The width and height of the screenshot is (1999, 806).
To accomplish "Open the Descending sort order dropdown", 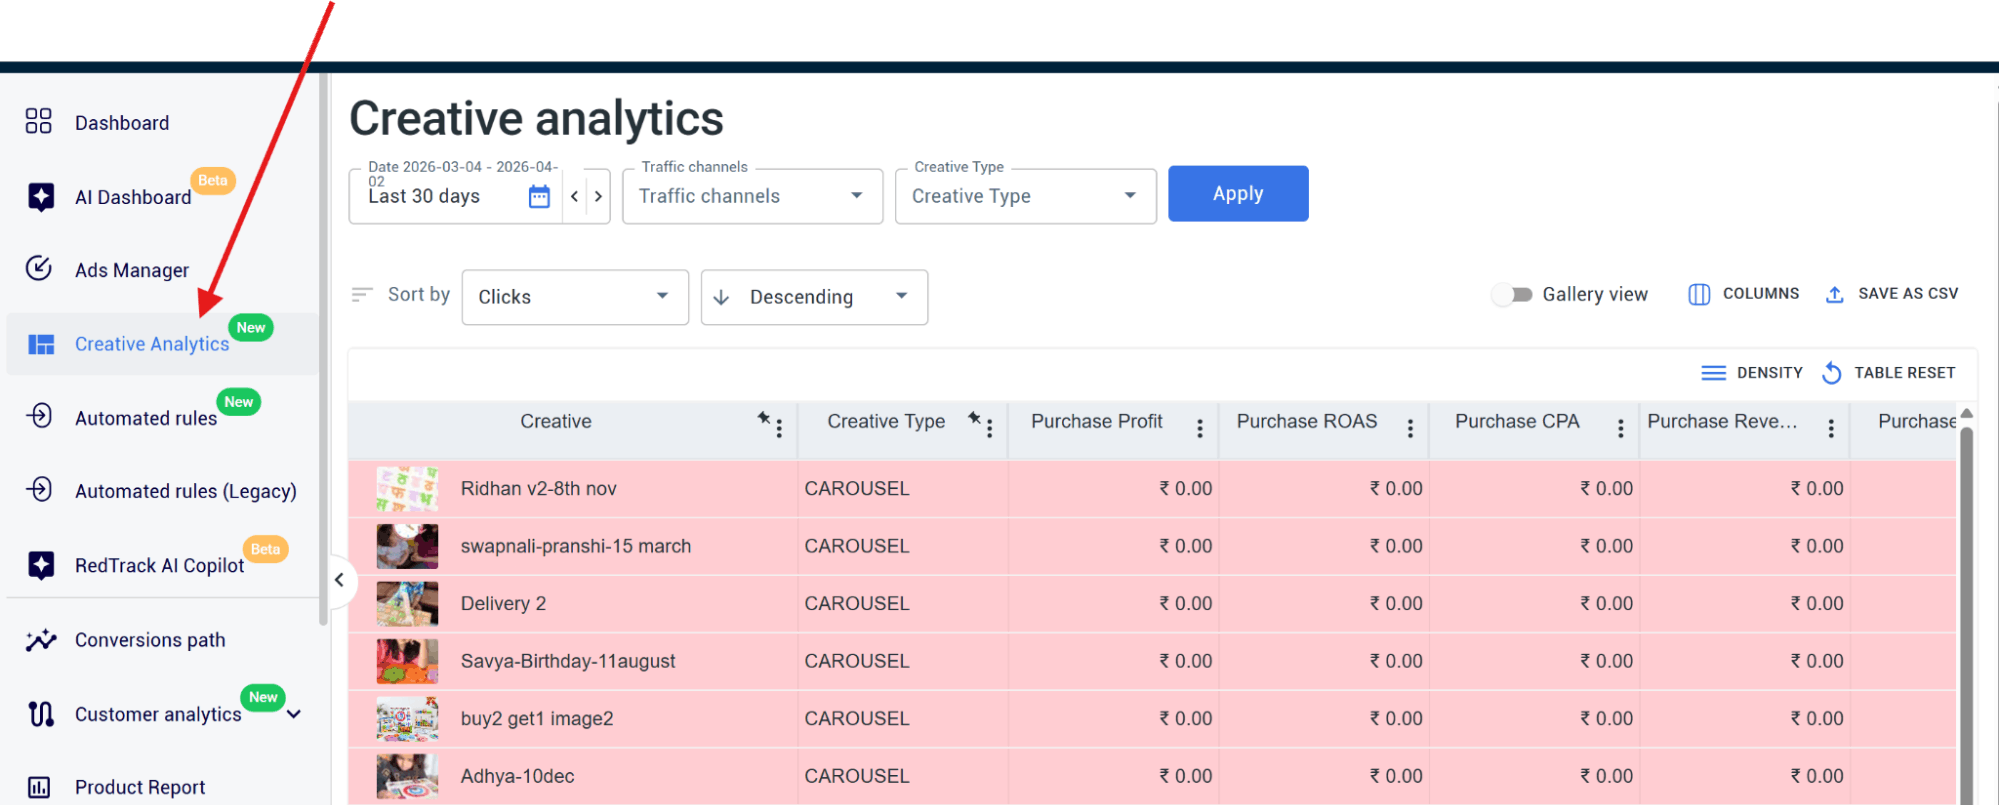I will [814, 297].
